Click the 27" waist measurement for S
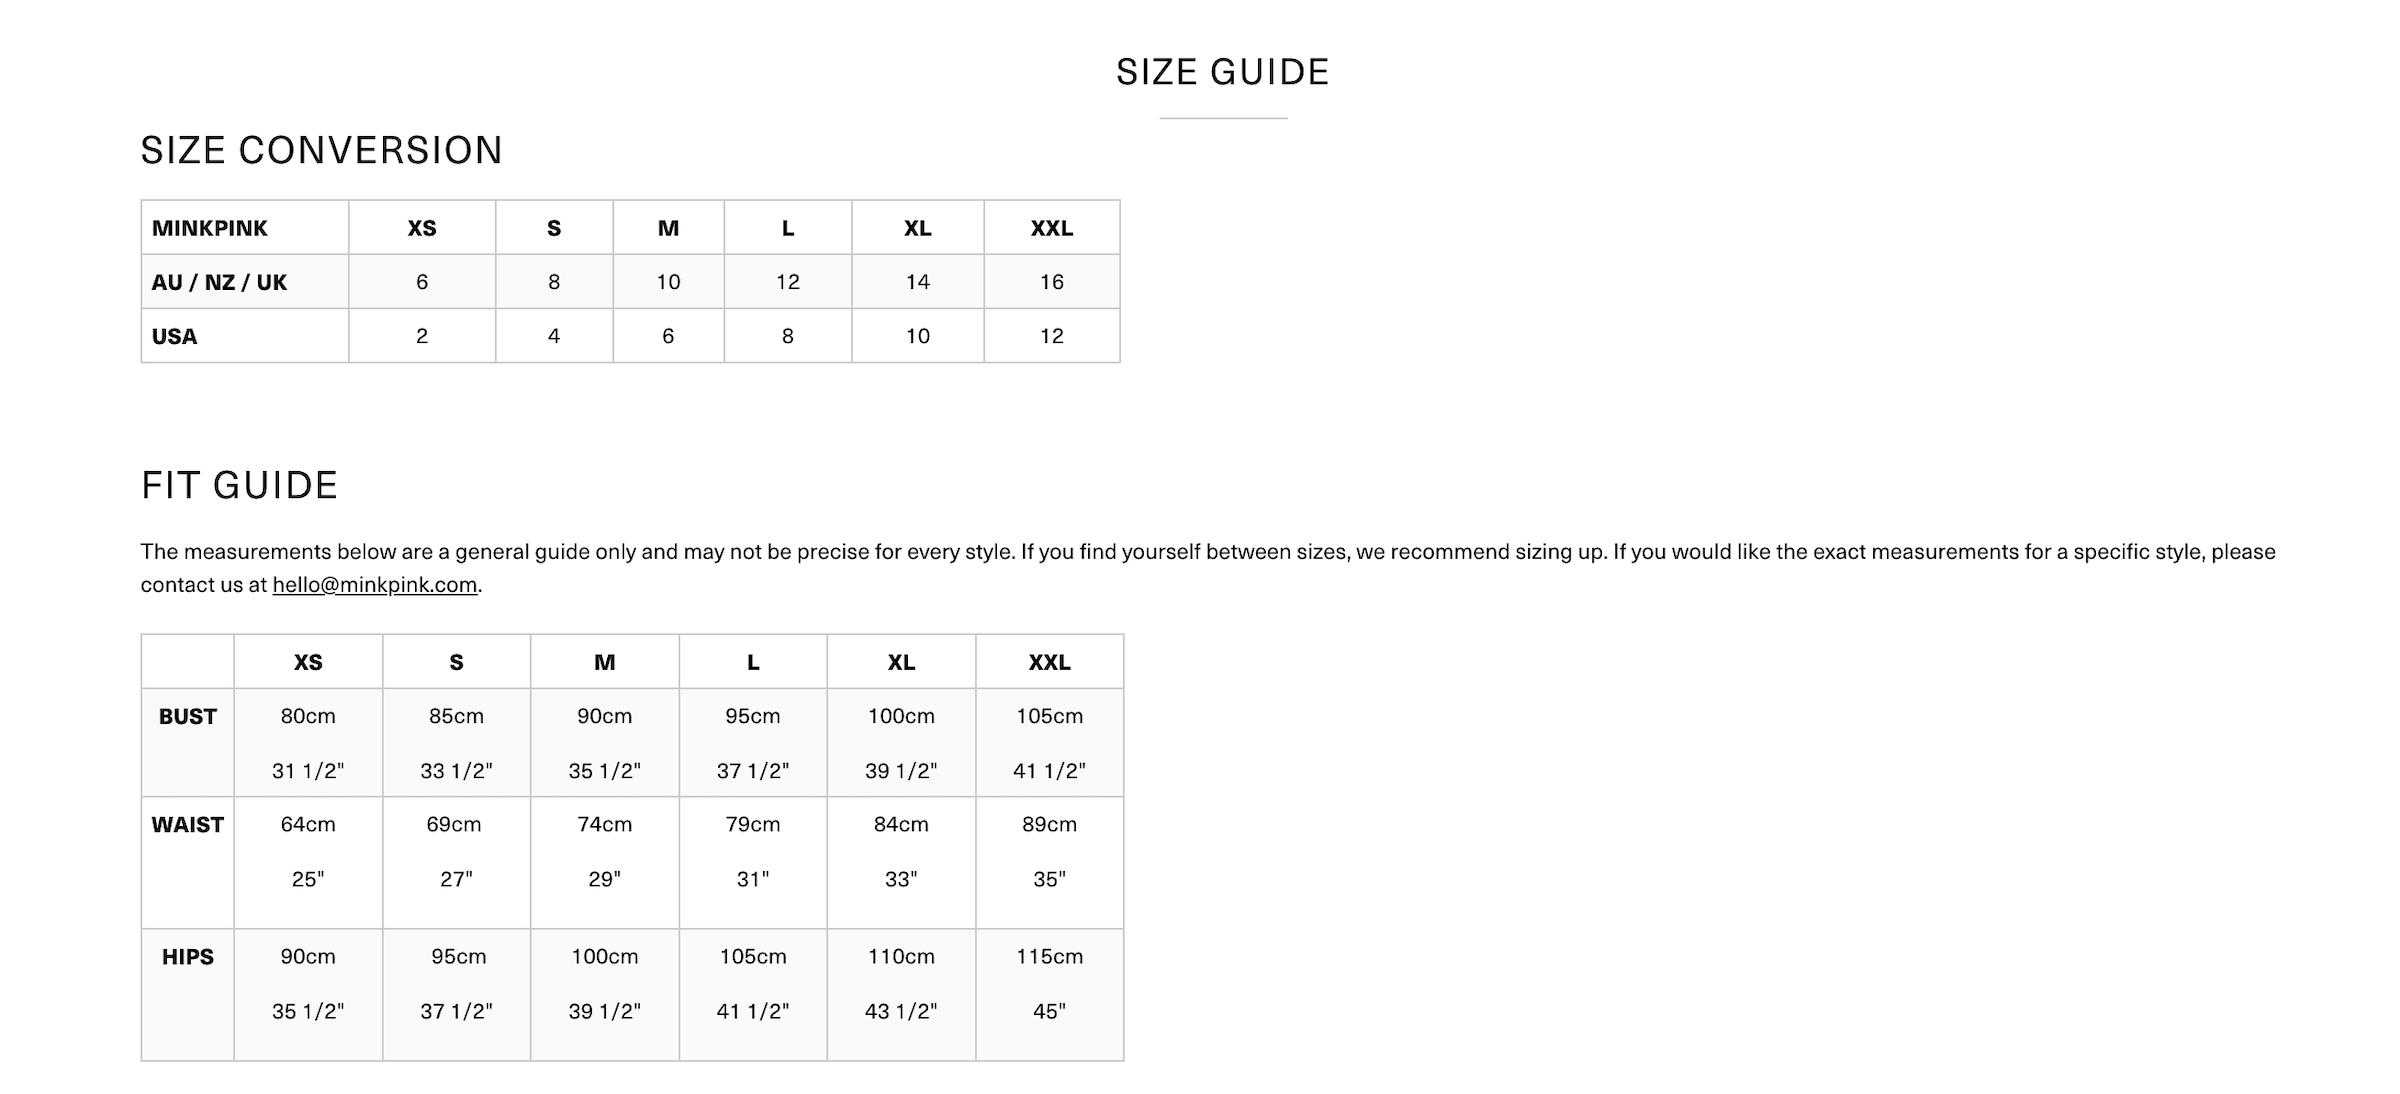Viewport: 2400px width, 1094px height. pos(456,880)
